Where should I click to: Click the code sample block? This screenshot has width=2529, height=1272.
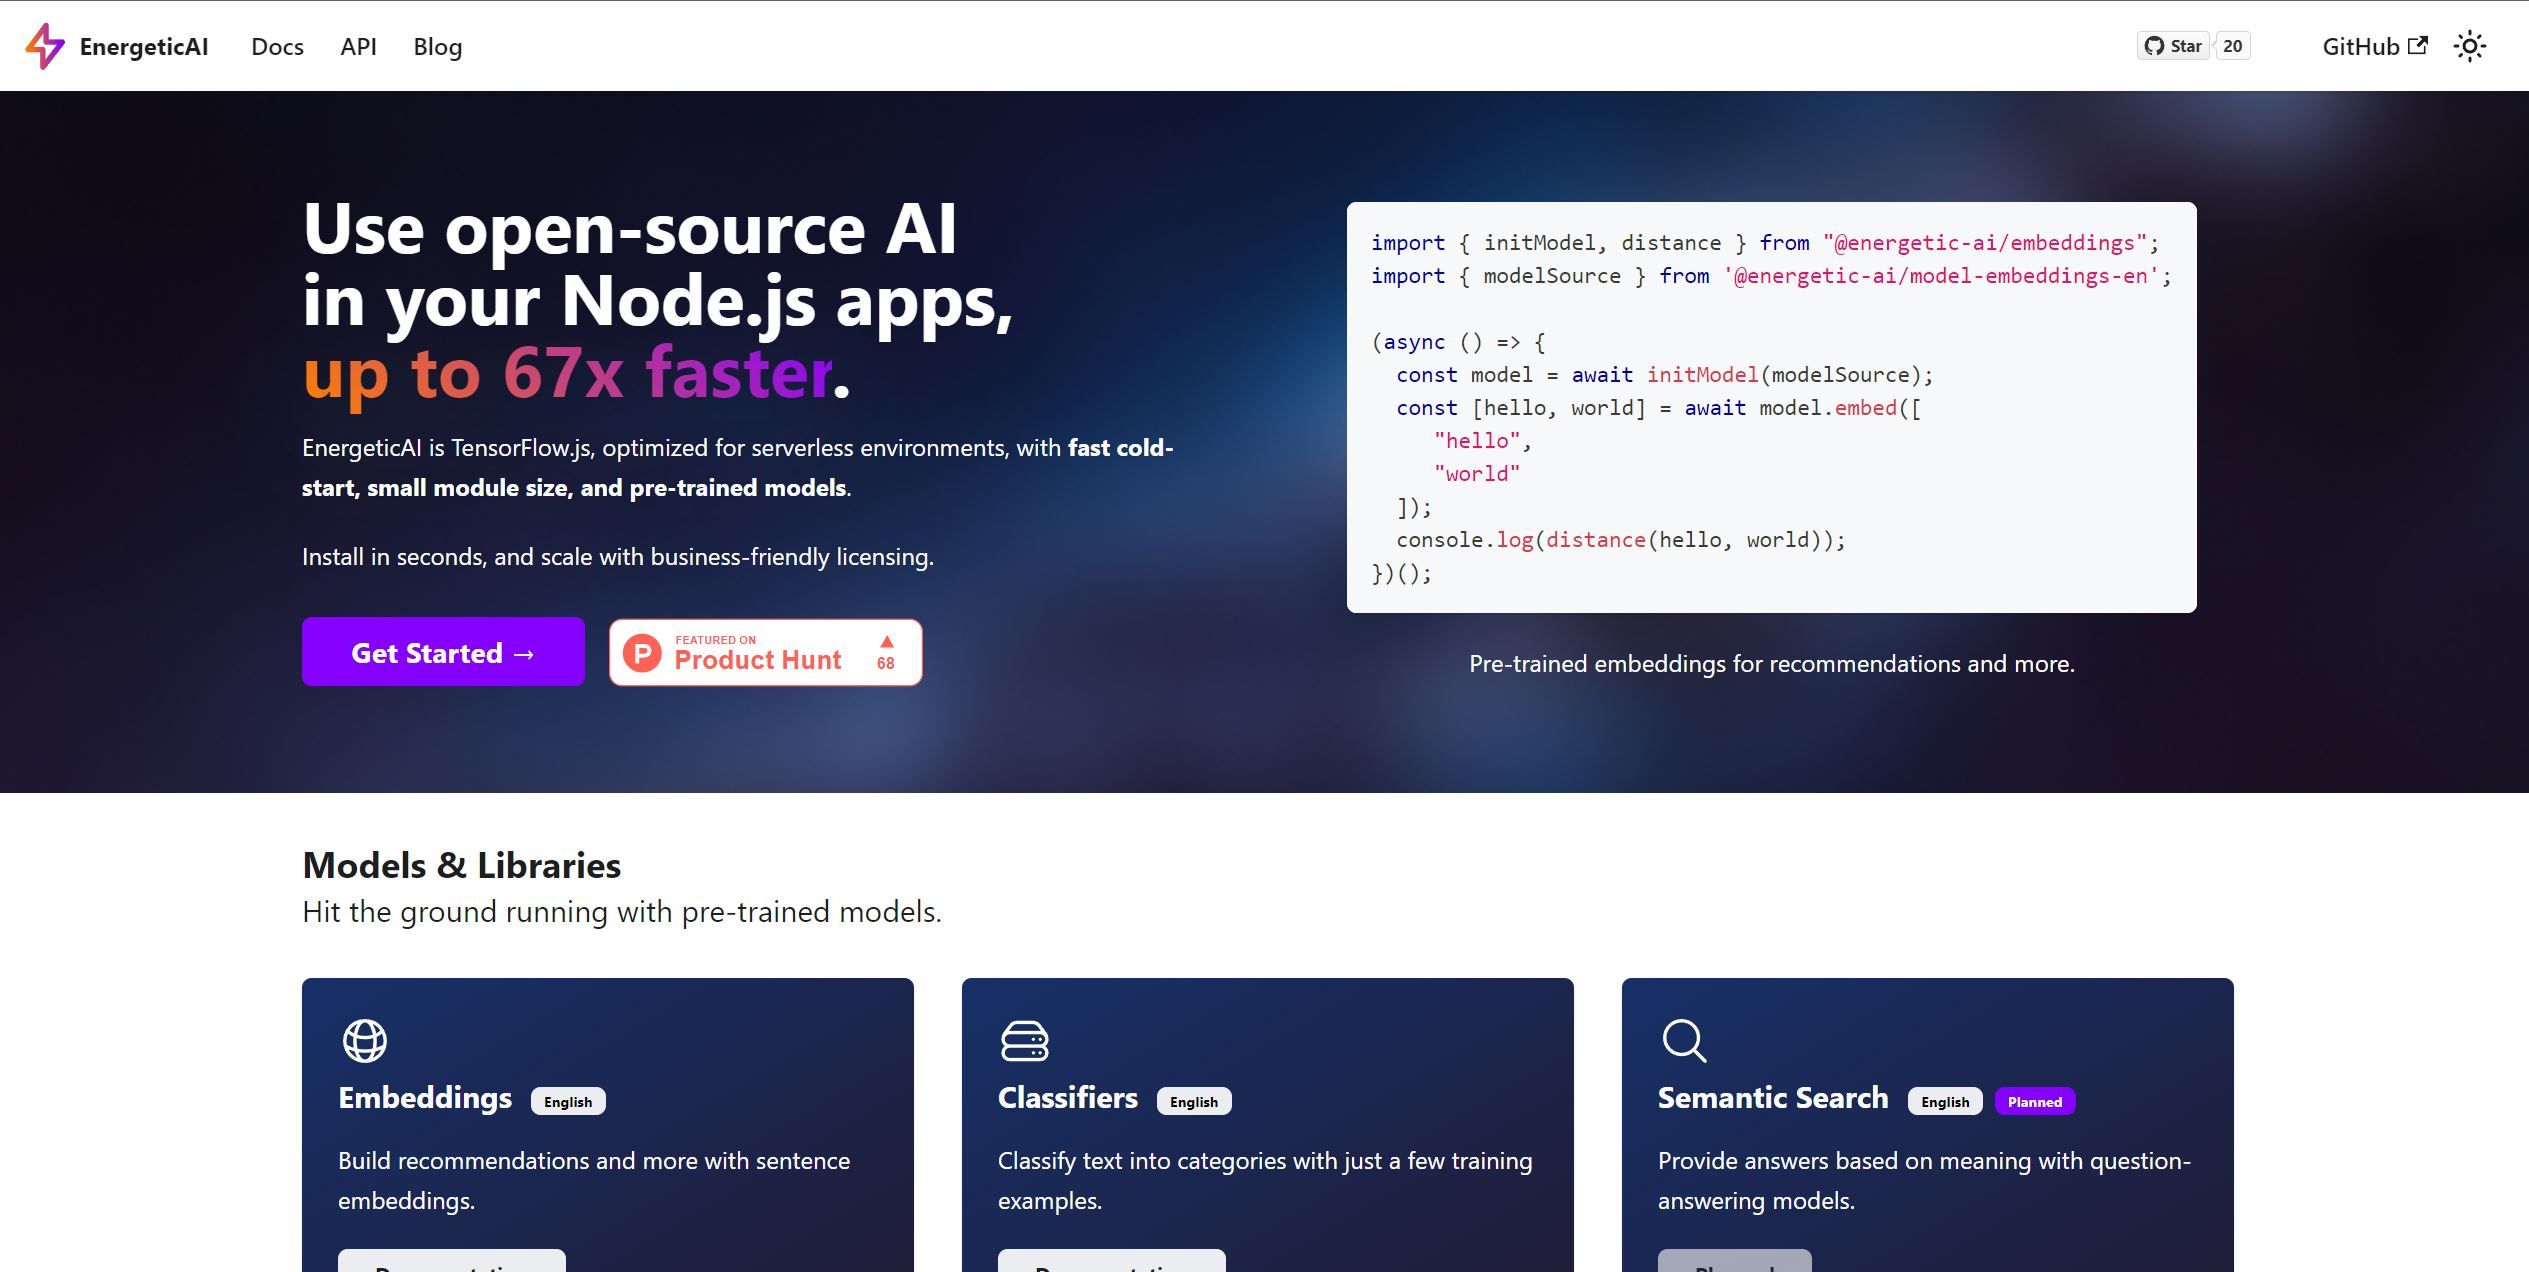click(x=1771, y=407)
